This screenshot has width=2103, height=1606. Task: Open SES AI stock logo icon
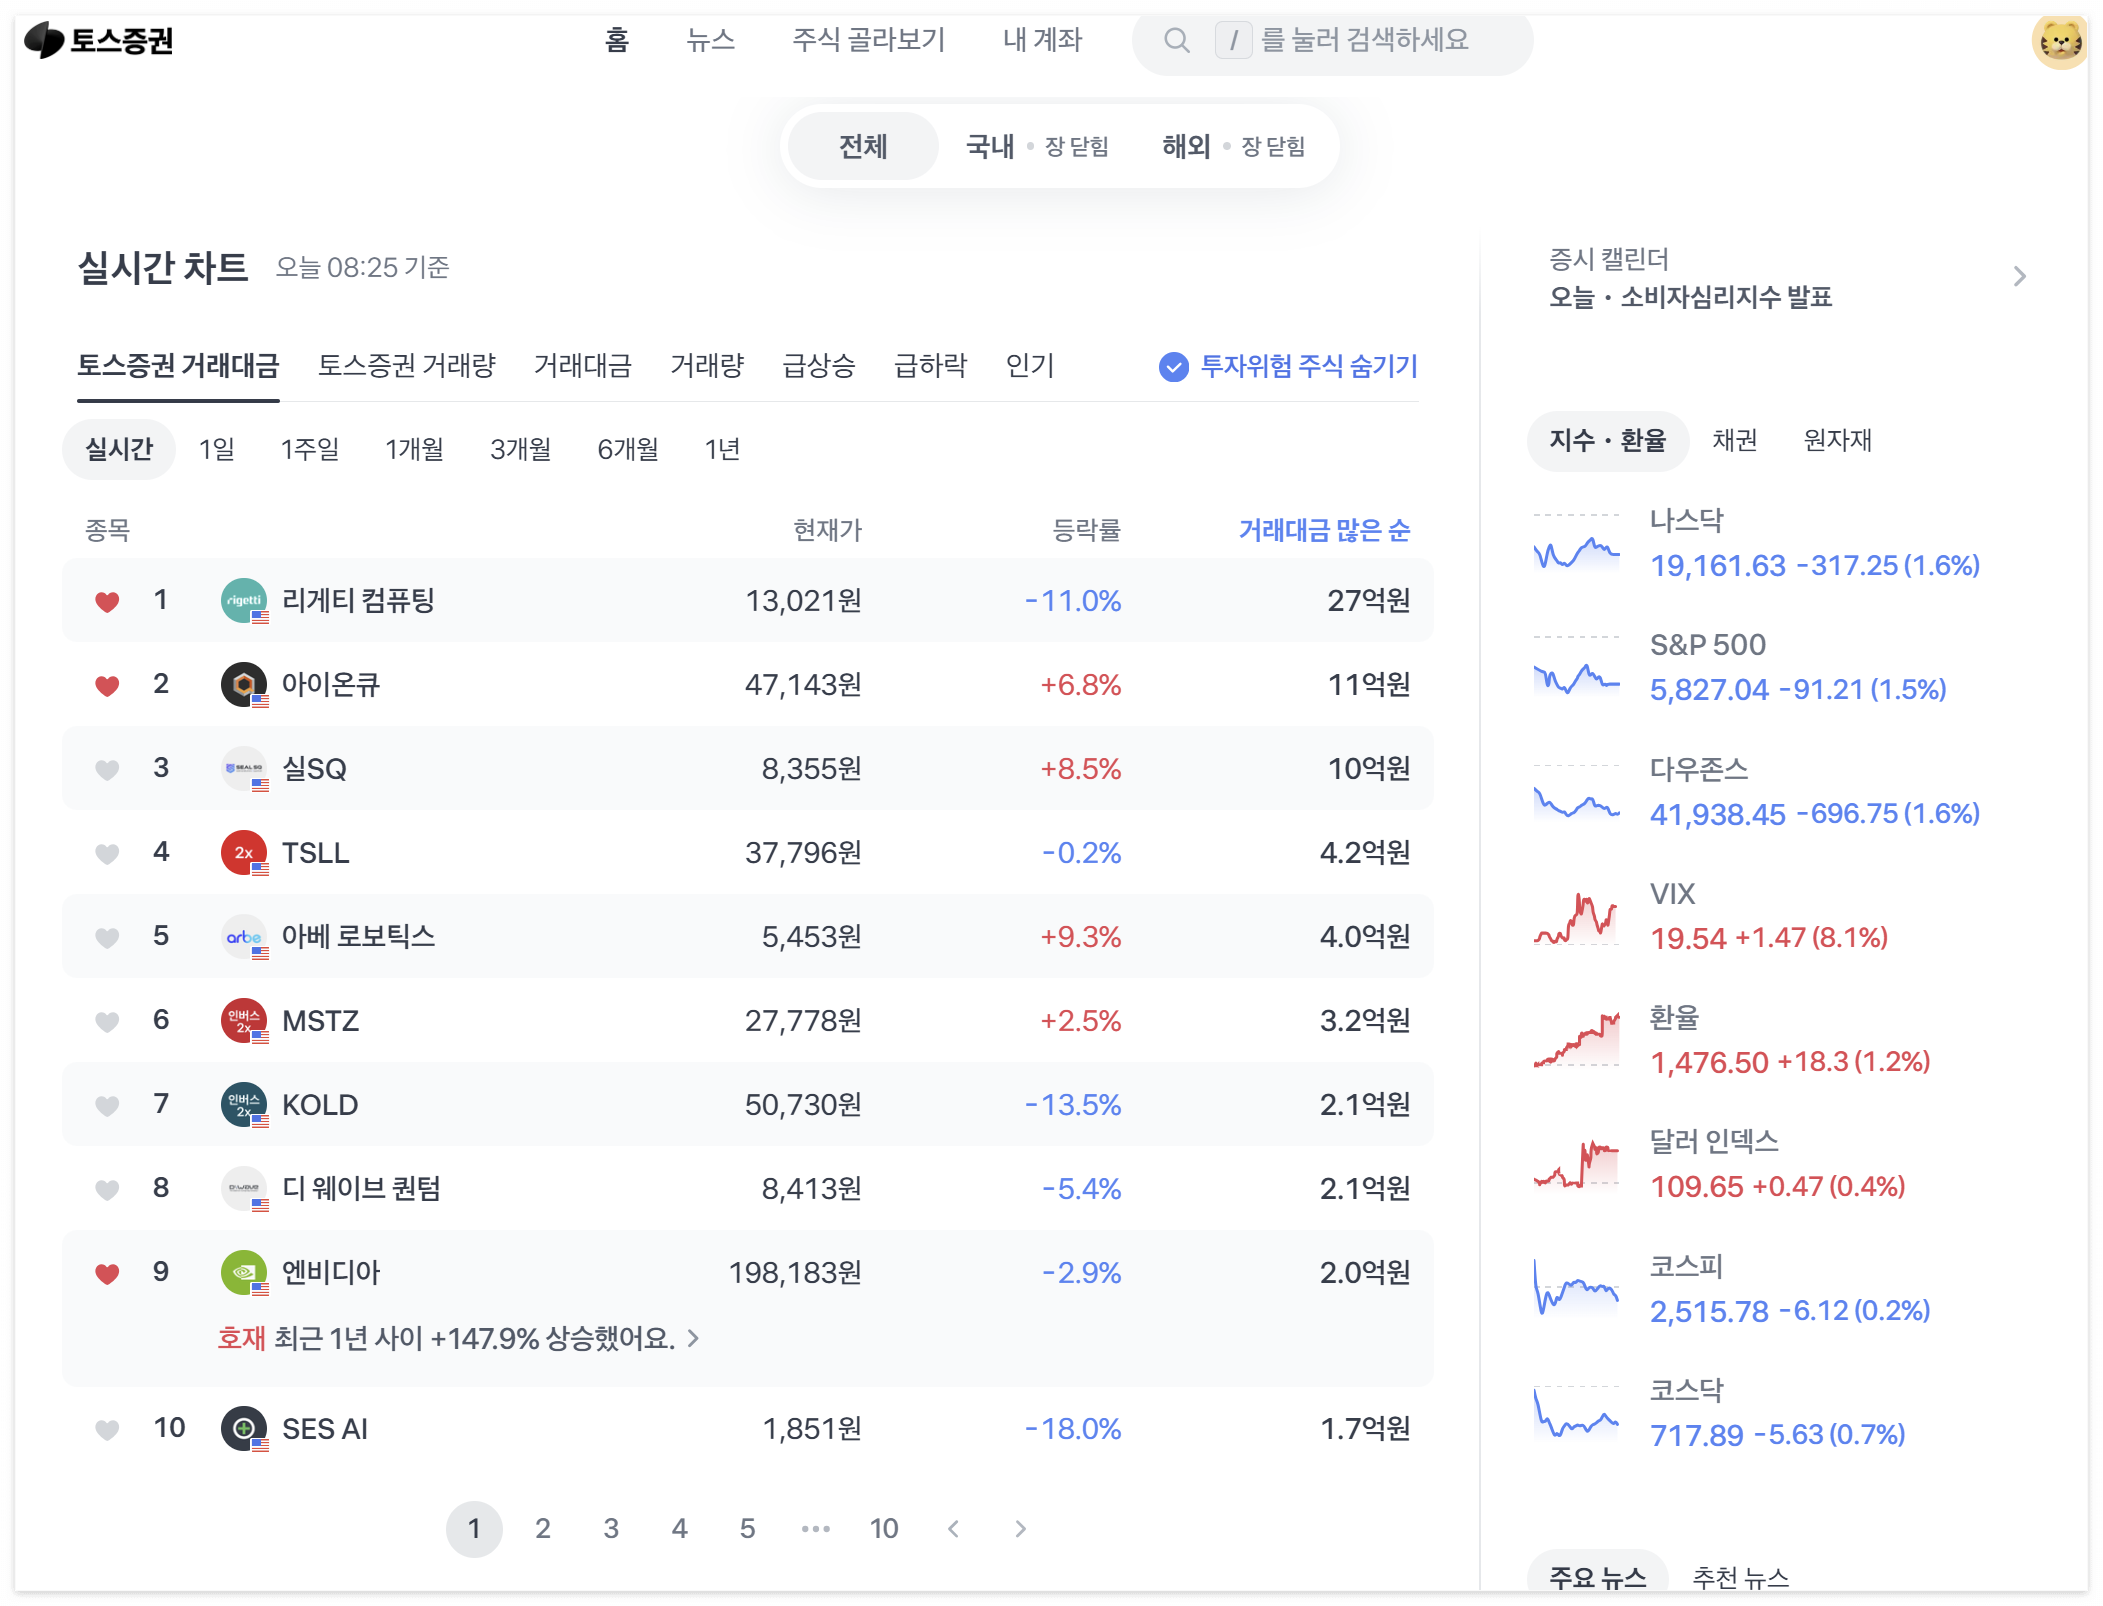244,1428
